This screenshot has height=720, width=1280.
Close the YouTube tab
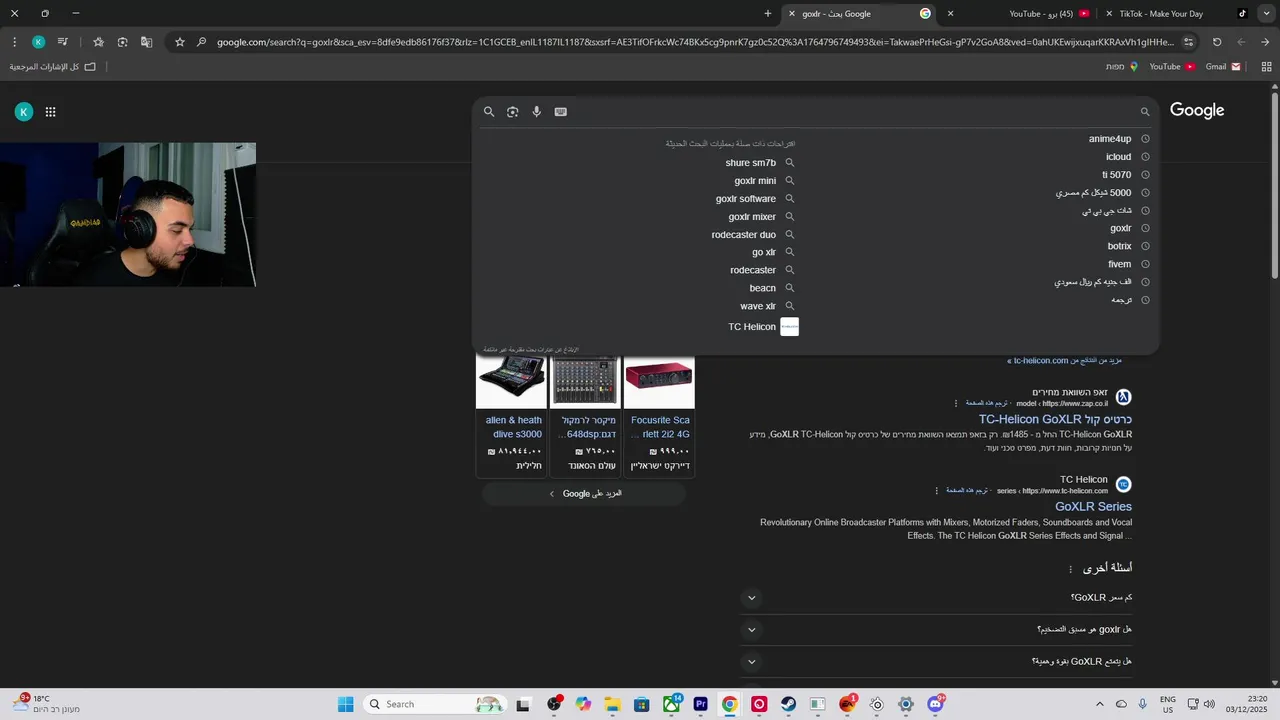[950, 13]
